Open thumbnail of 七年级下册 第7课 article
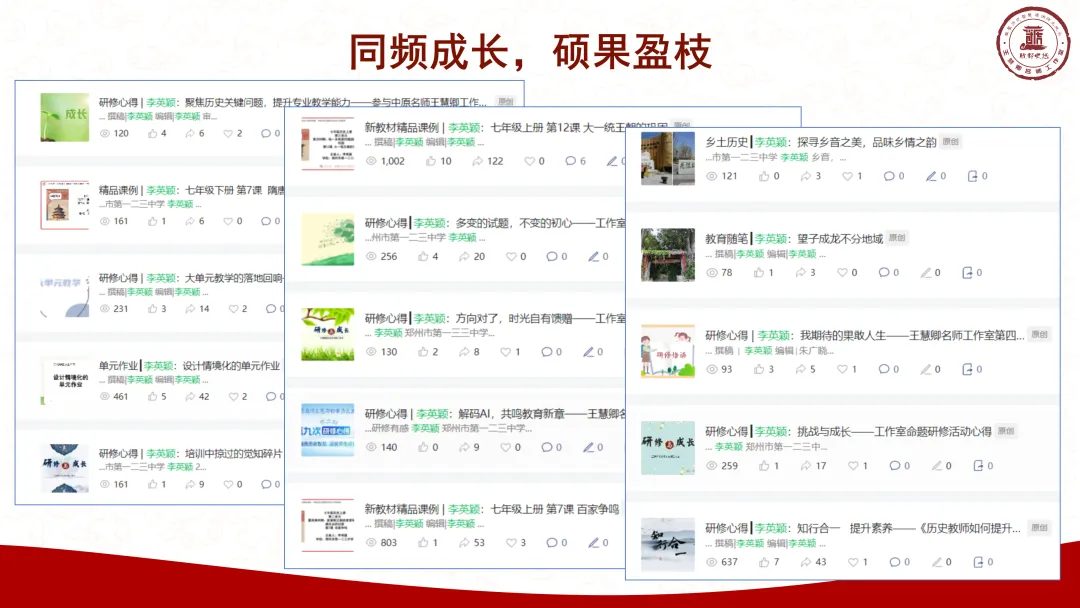 click(65, 205)
